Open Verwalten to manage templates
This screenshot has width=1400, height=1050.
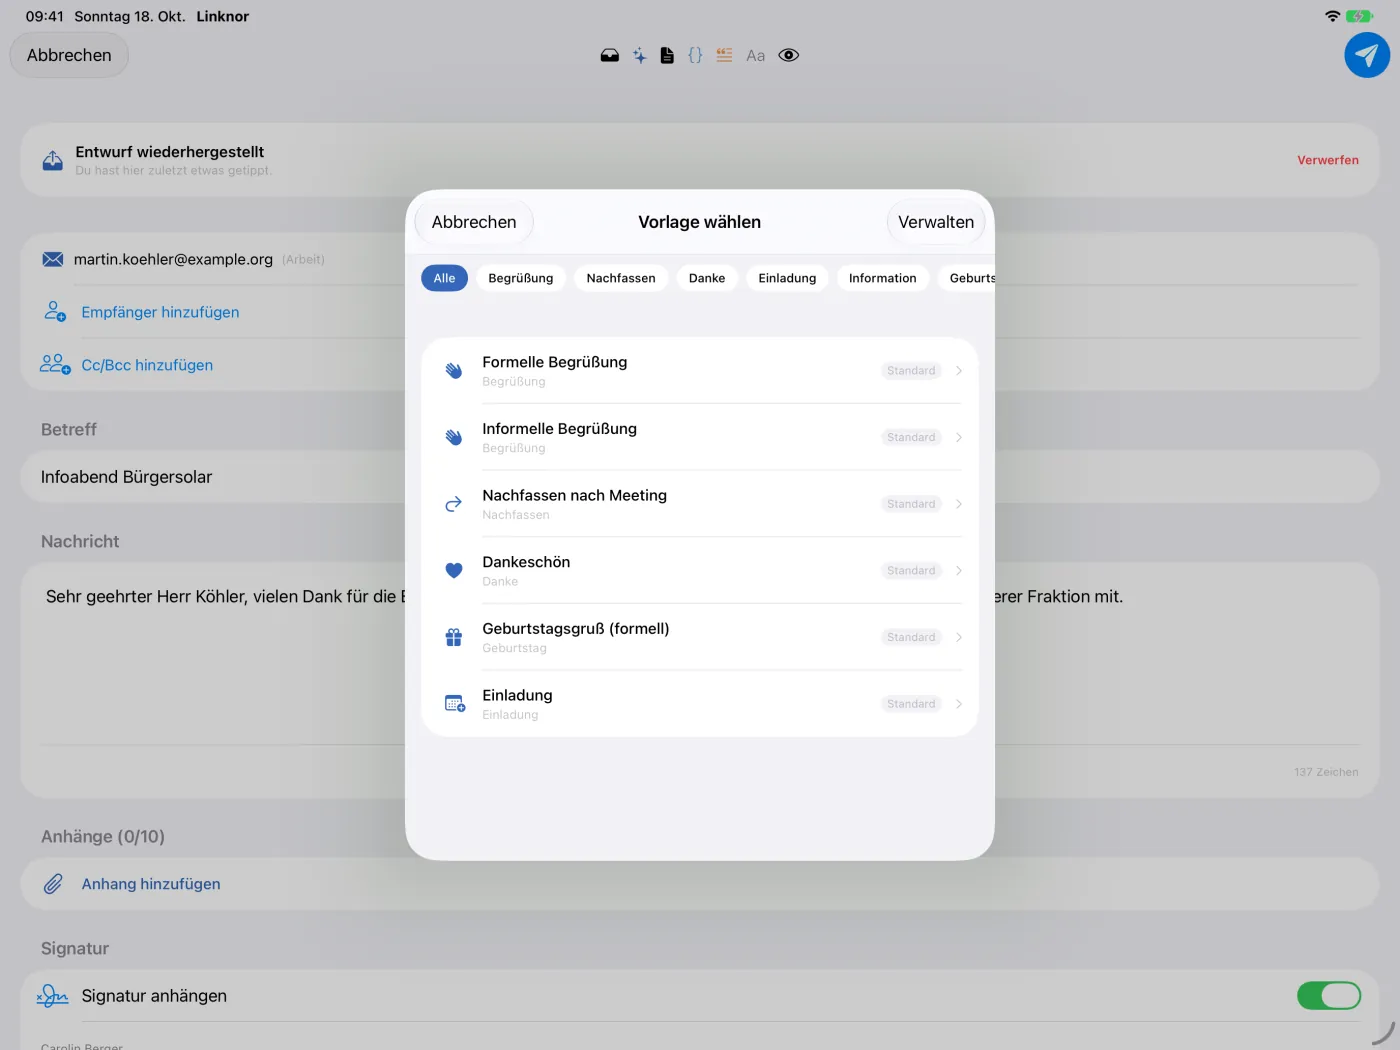pos(936,222)
